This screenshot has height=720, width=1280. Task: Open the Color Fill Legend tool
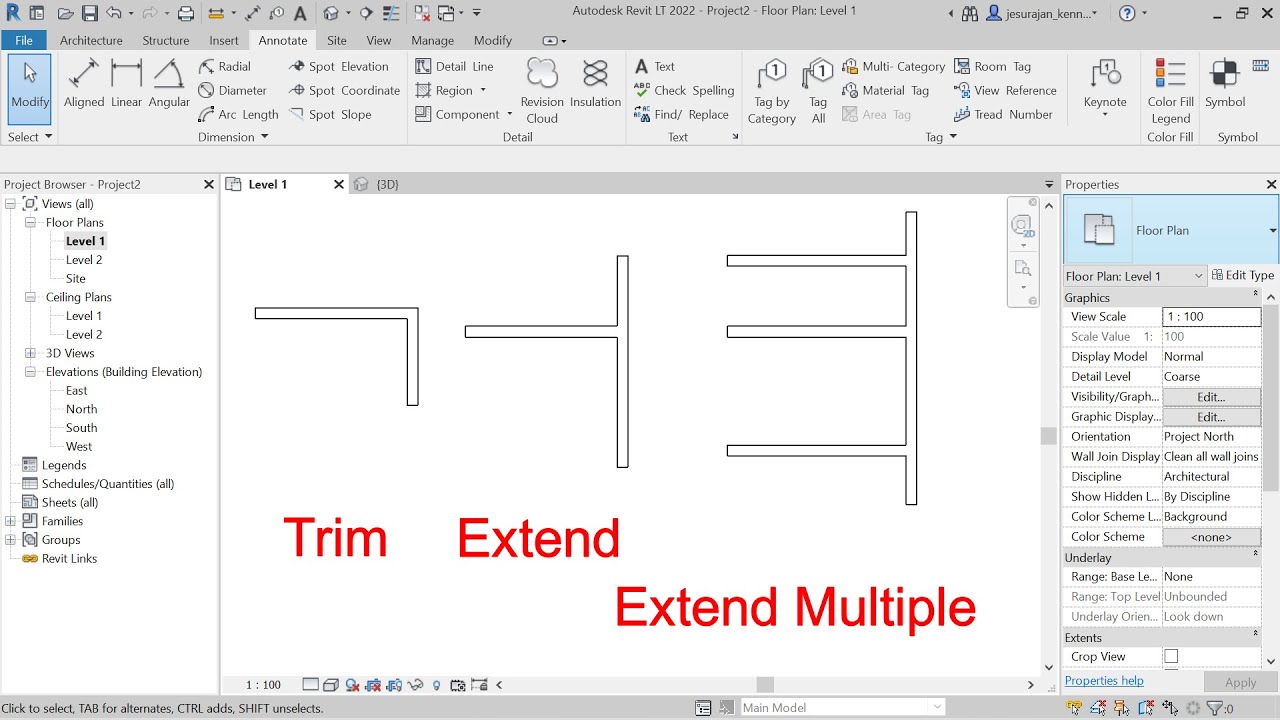(x=1170, y=90)
